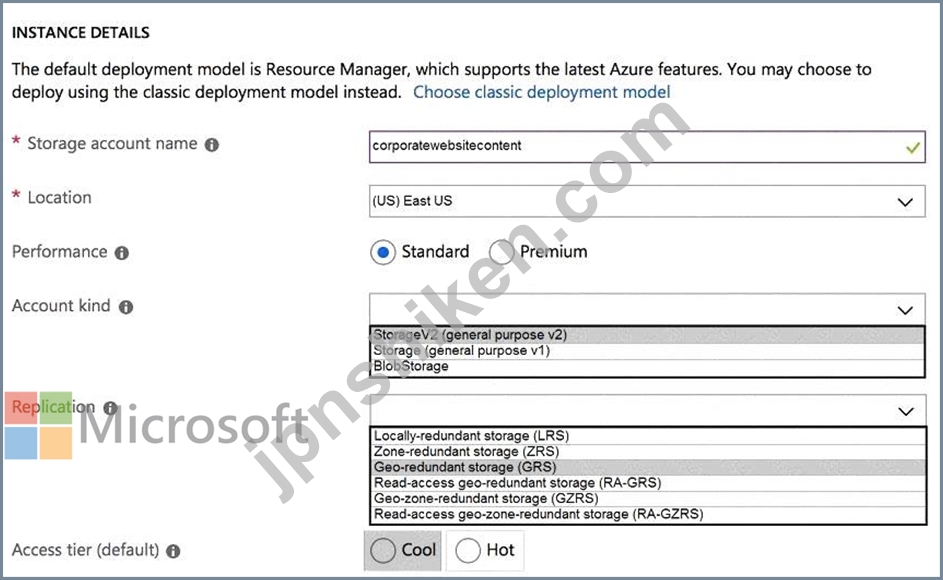The height and width of the screenshot is (580, 943).
Task: Click the Replication info icon
Action: pyautogui.click(x=110, y=408)
